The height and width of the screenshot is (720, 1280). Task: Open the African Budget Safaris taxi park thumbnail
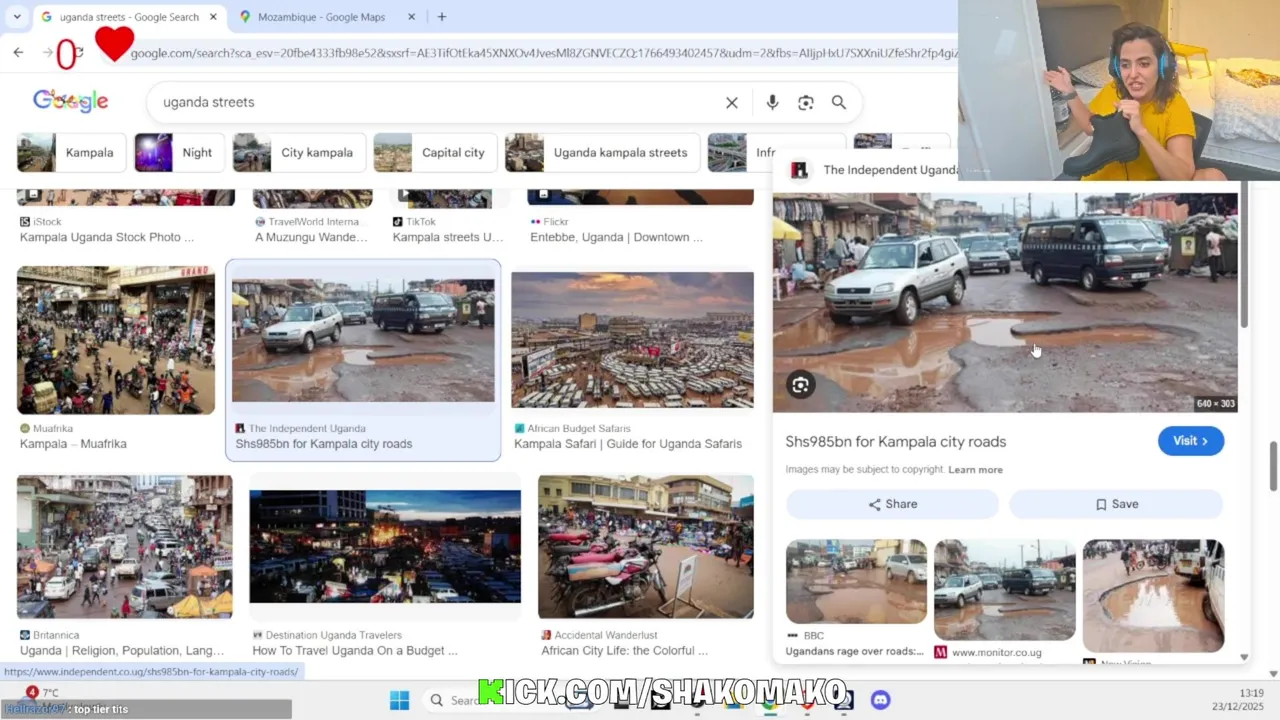click(632, 340)
